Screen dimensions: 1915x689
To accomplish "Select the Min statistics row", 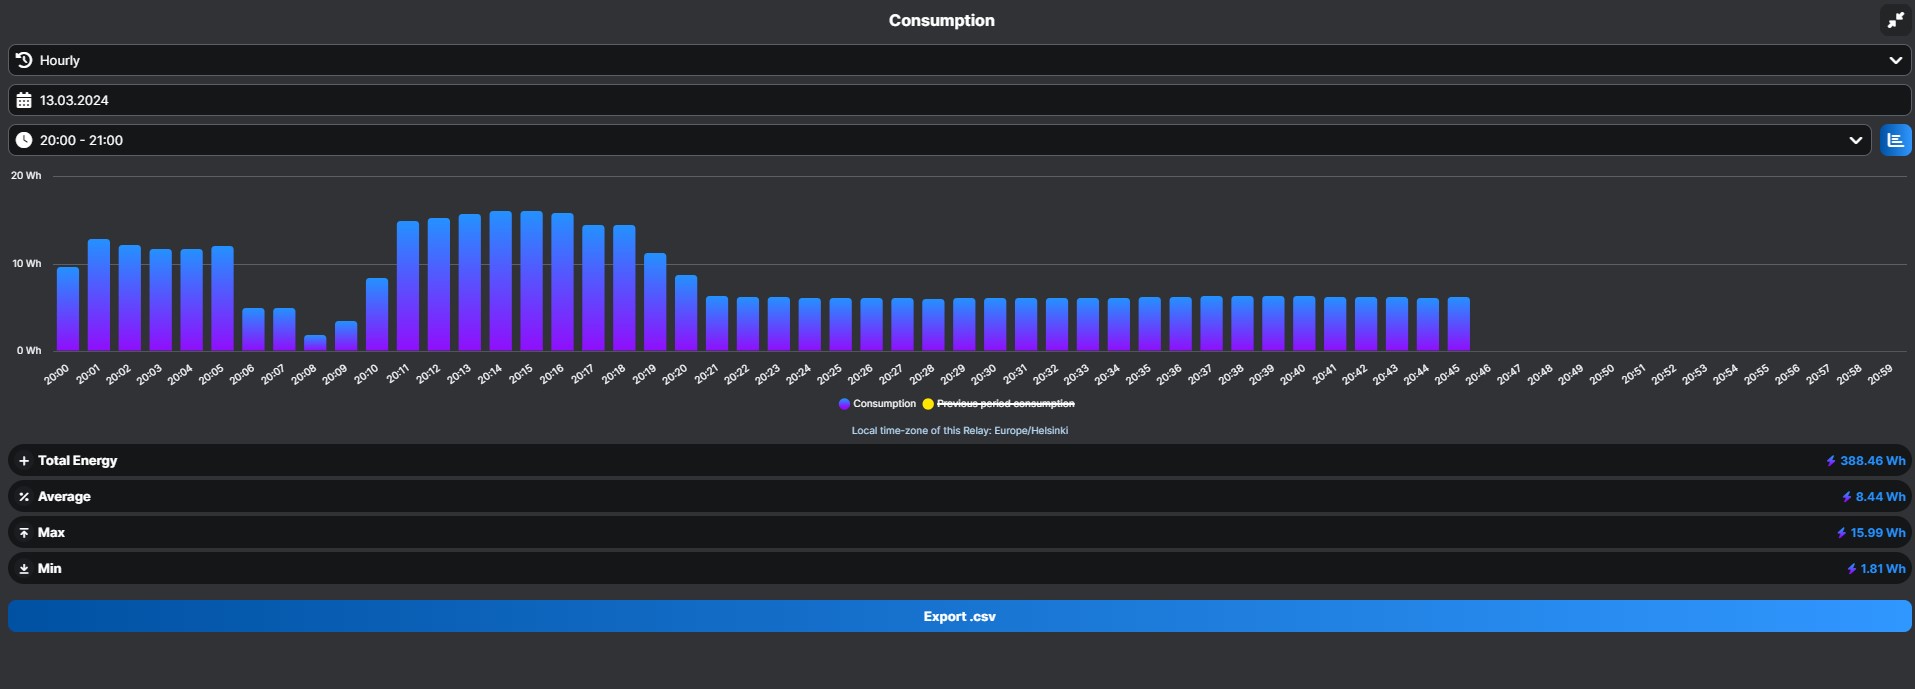I will (50, 569).
